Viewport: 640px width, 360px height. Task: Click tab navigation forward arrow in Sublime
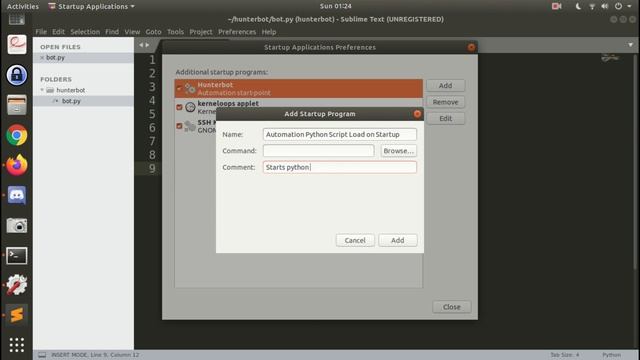tap(147, 45)
